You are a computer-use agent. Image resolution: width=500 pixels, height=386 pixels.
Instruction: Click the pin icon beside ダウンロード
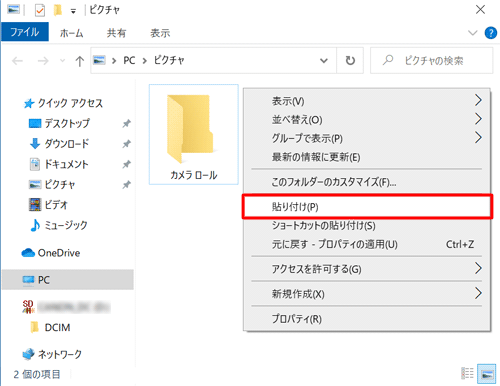click(126, 144)
